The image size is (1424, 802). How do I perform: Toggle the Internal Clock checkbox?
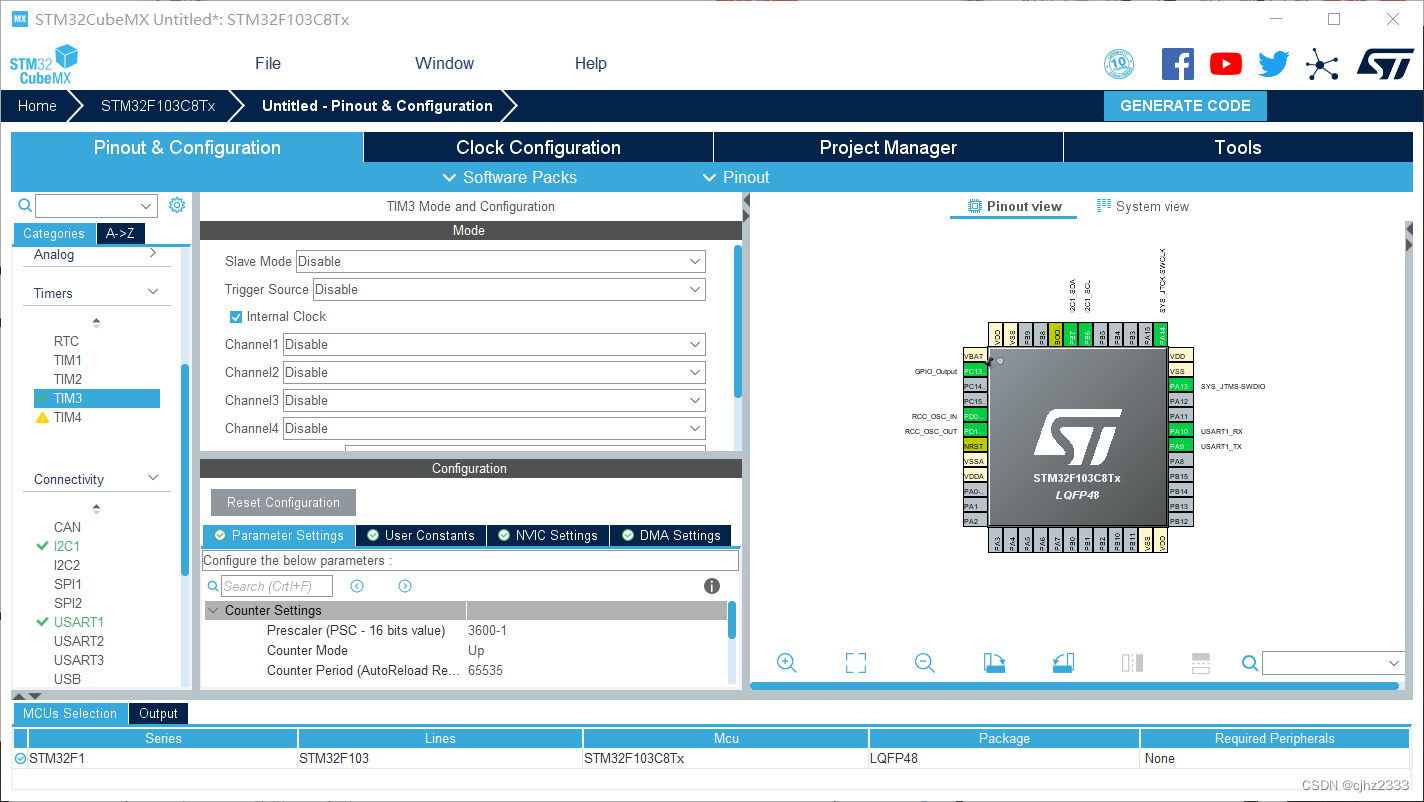(x=236, y=316)
